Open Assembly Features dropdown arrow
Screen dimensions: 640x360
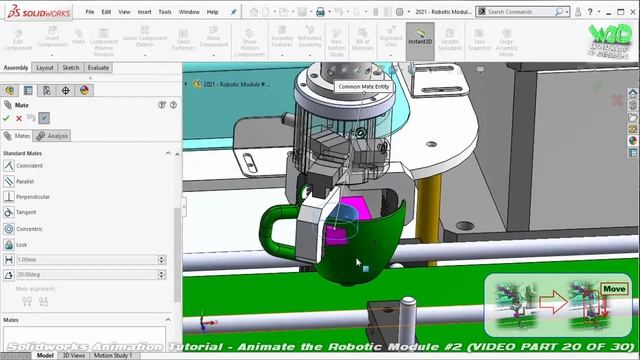282,55
